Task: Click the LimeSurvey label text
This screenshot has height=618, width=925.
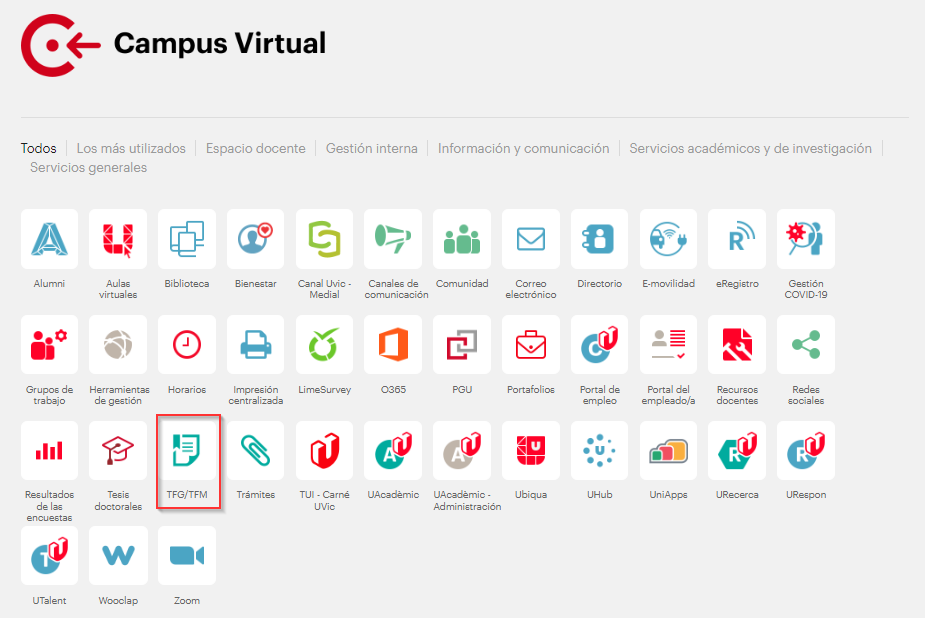Action: (324, 390)
